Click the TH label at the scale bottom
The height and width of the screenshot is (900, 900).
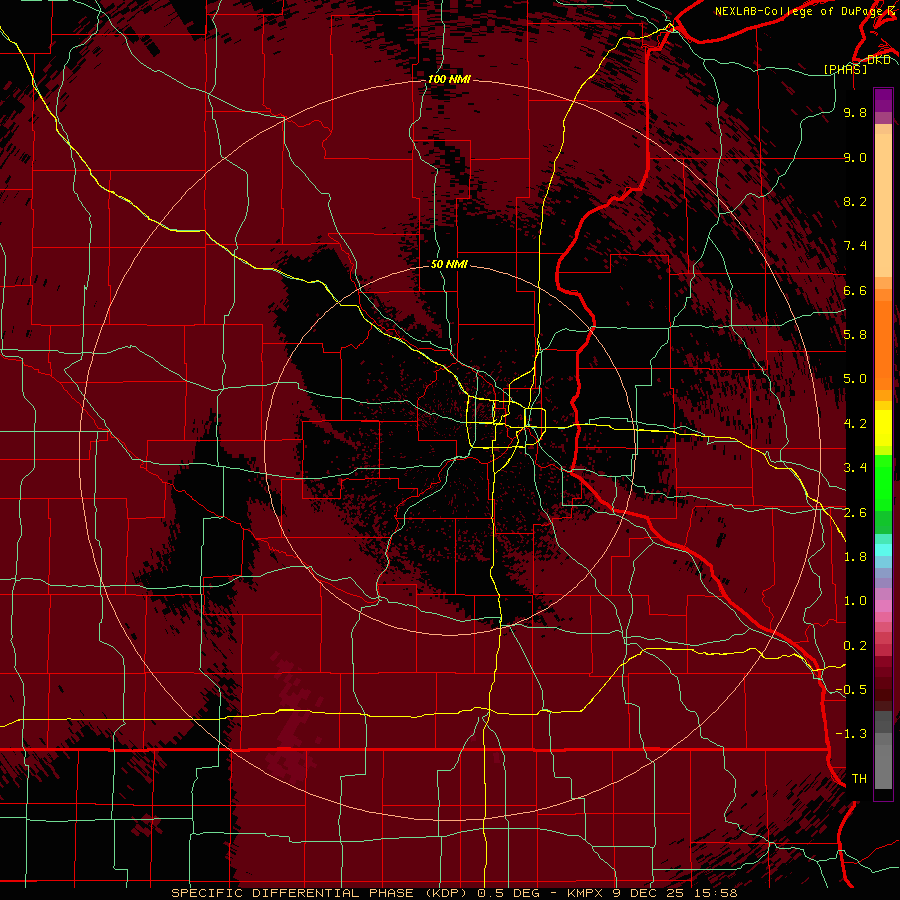pos(859,779)
